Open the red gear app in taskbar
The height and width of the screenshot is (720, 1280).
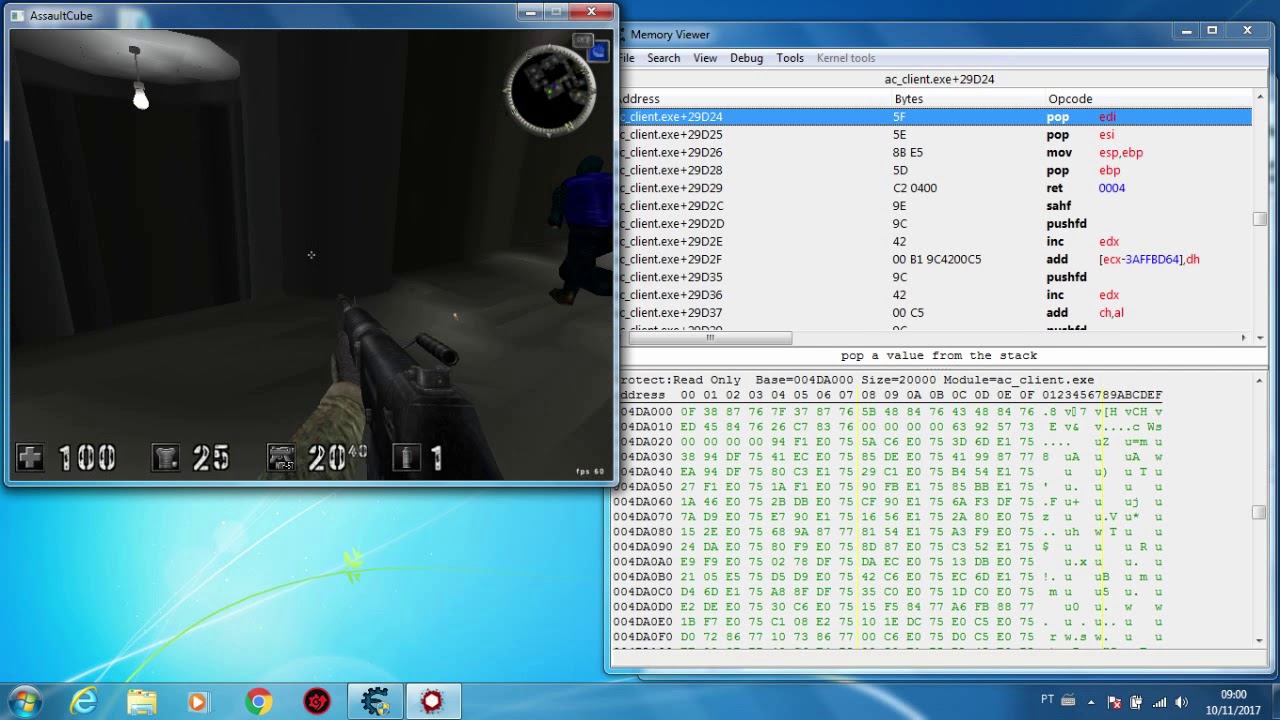pos(317,702)
